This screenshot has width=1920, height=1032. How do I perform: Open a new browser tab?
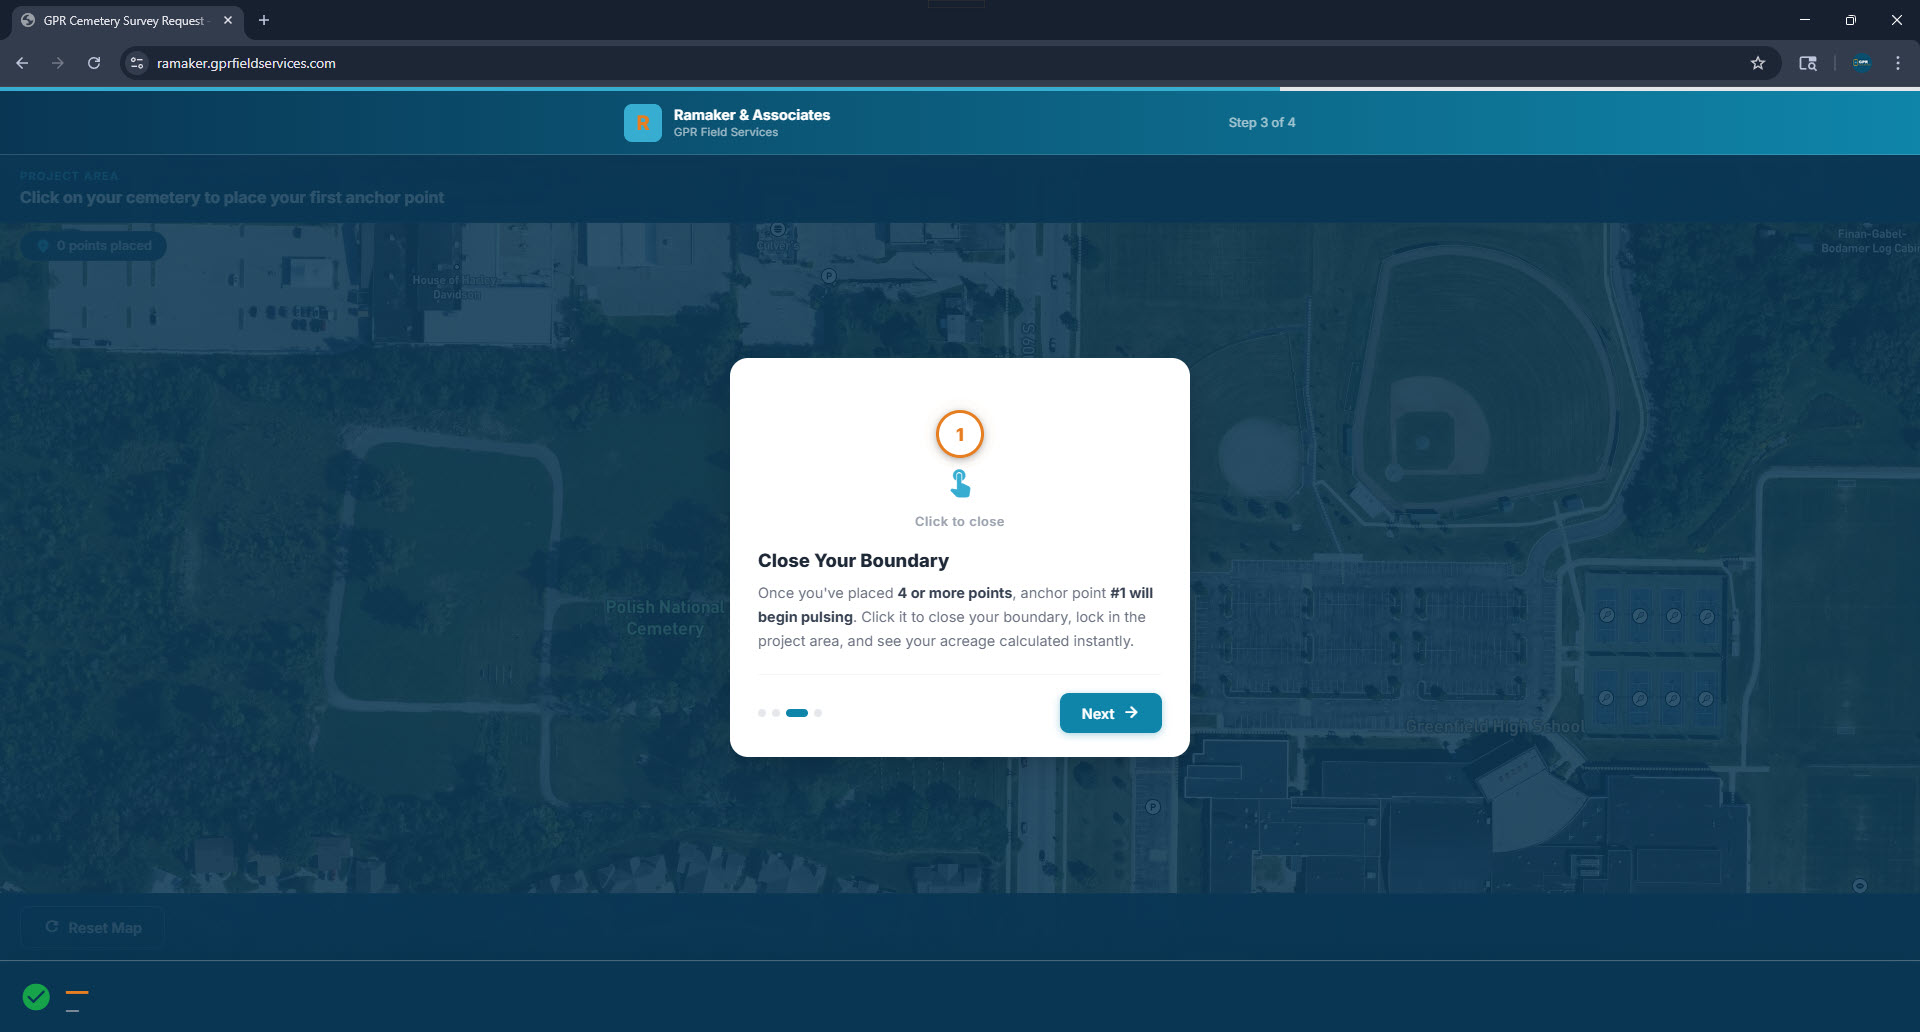264,20
